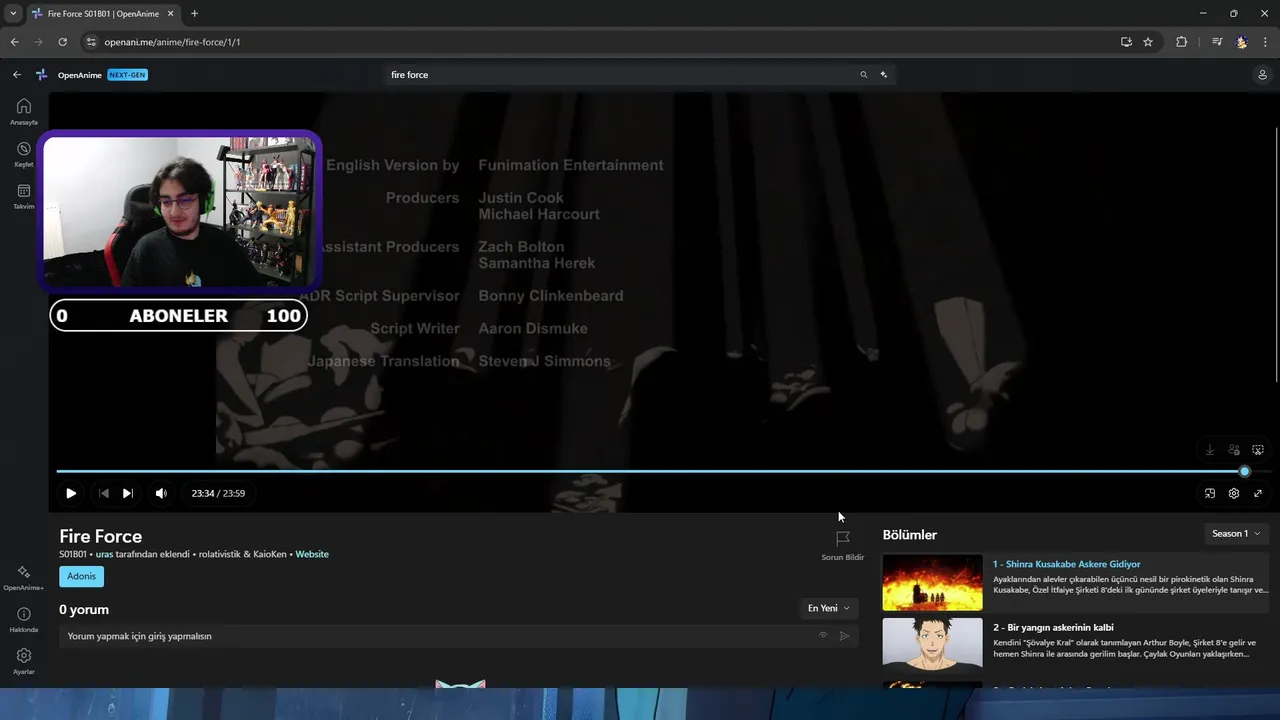
Task: Install app from address bar icon
Action: 1126,42
